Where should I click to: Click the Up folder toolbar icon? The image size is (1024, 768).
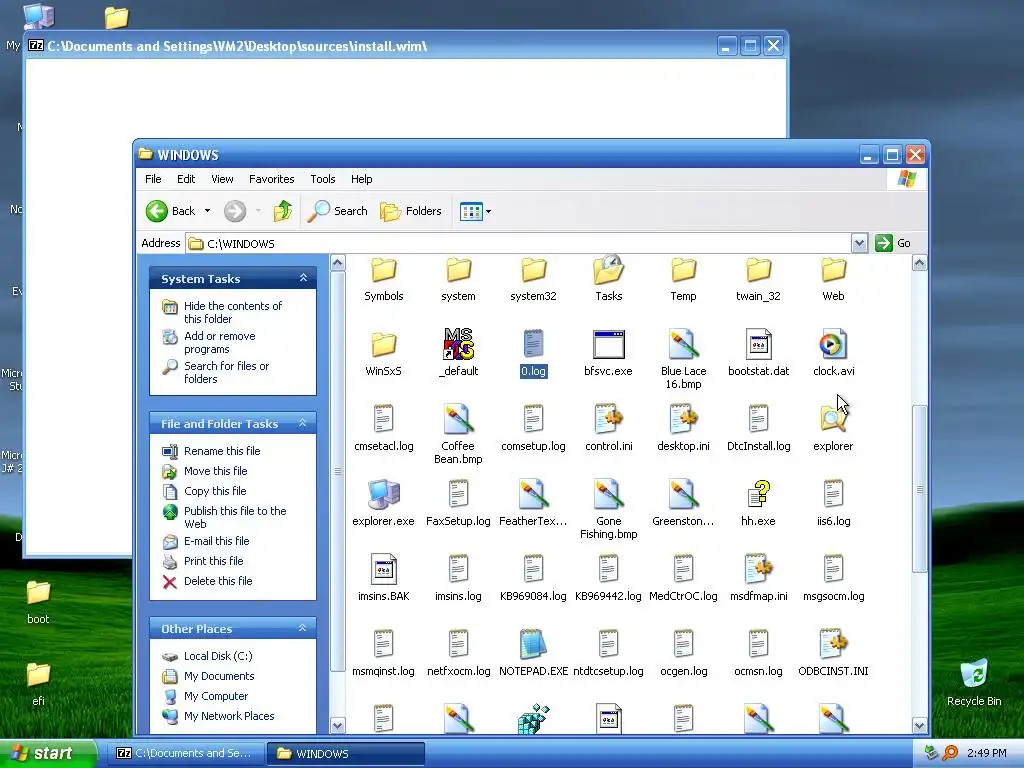283,211
